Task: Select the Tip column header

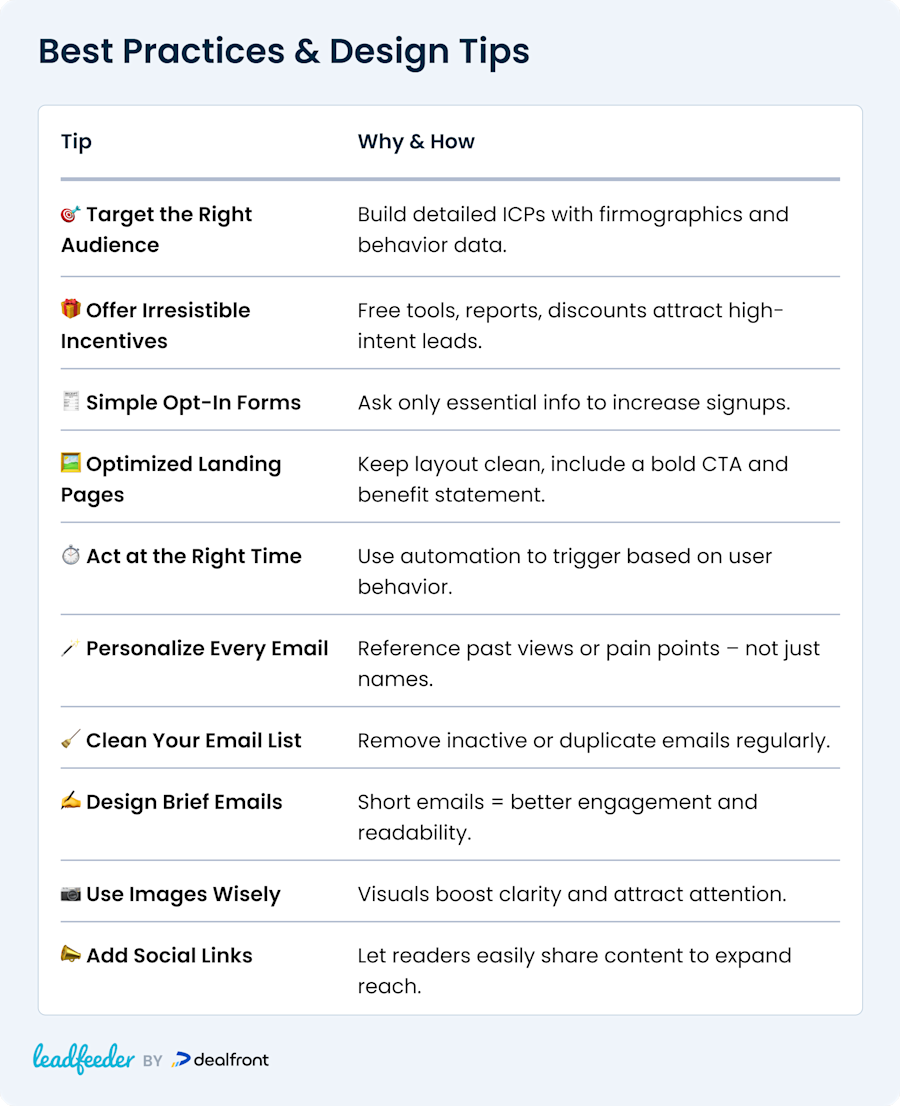Action: click(x=76, y=142)
